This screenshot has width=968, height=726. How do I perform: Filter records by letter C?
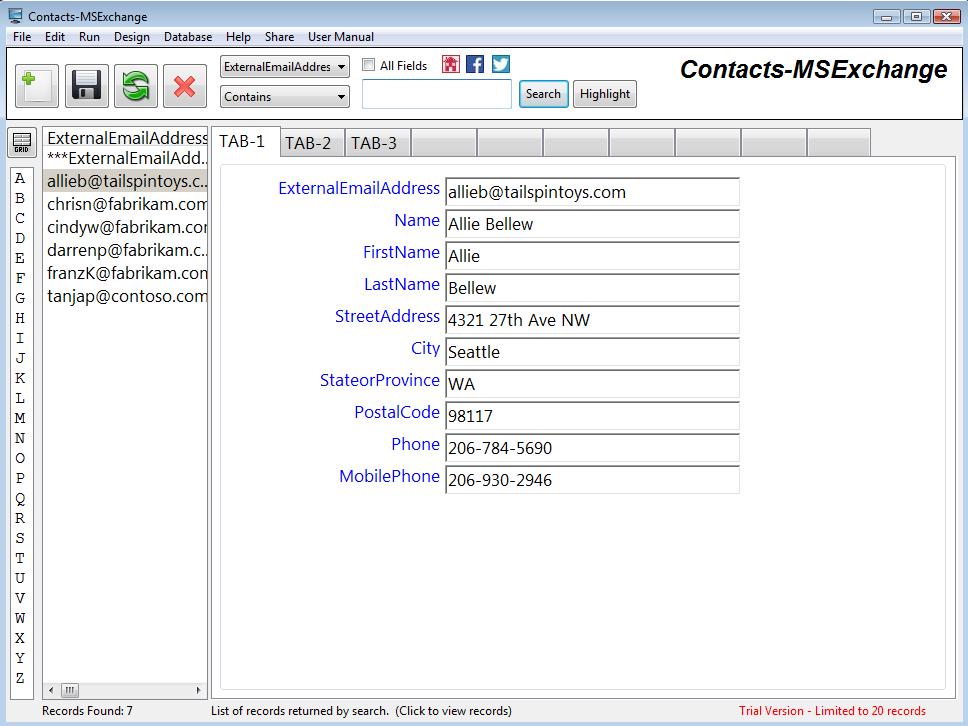[x=20, y=219]
